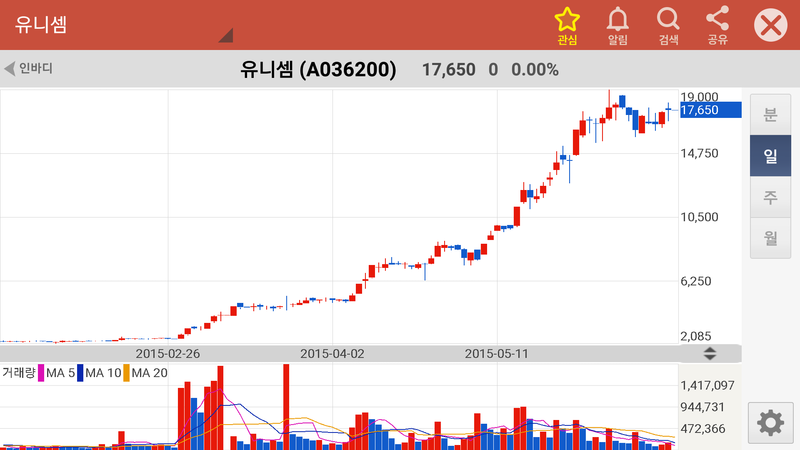
Task: Go back using the 인바디 arrow
Action: [28, 69]
